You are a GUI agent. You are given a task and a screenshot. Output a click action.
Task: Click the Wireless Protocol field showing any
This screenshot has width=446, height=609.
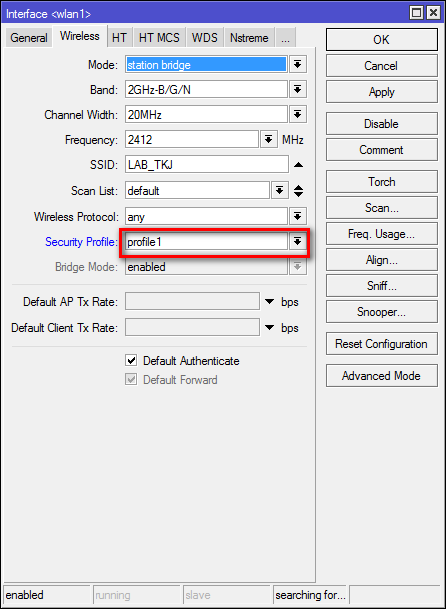click(x=206, y=216)
